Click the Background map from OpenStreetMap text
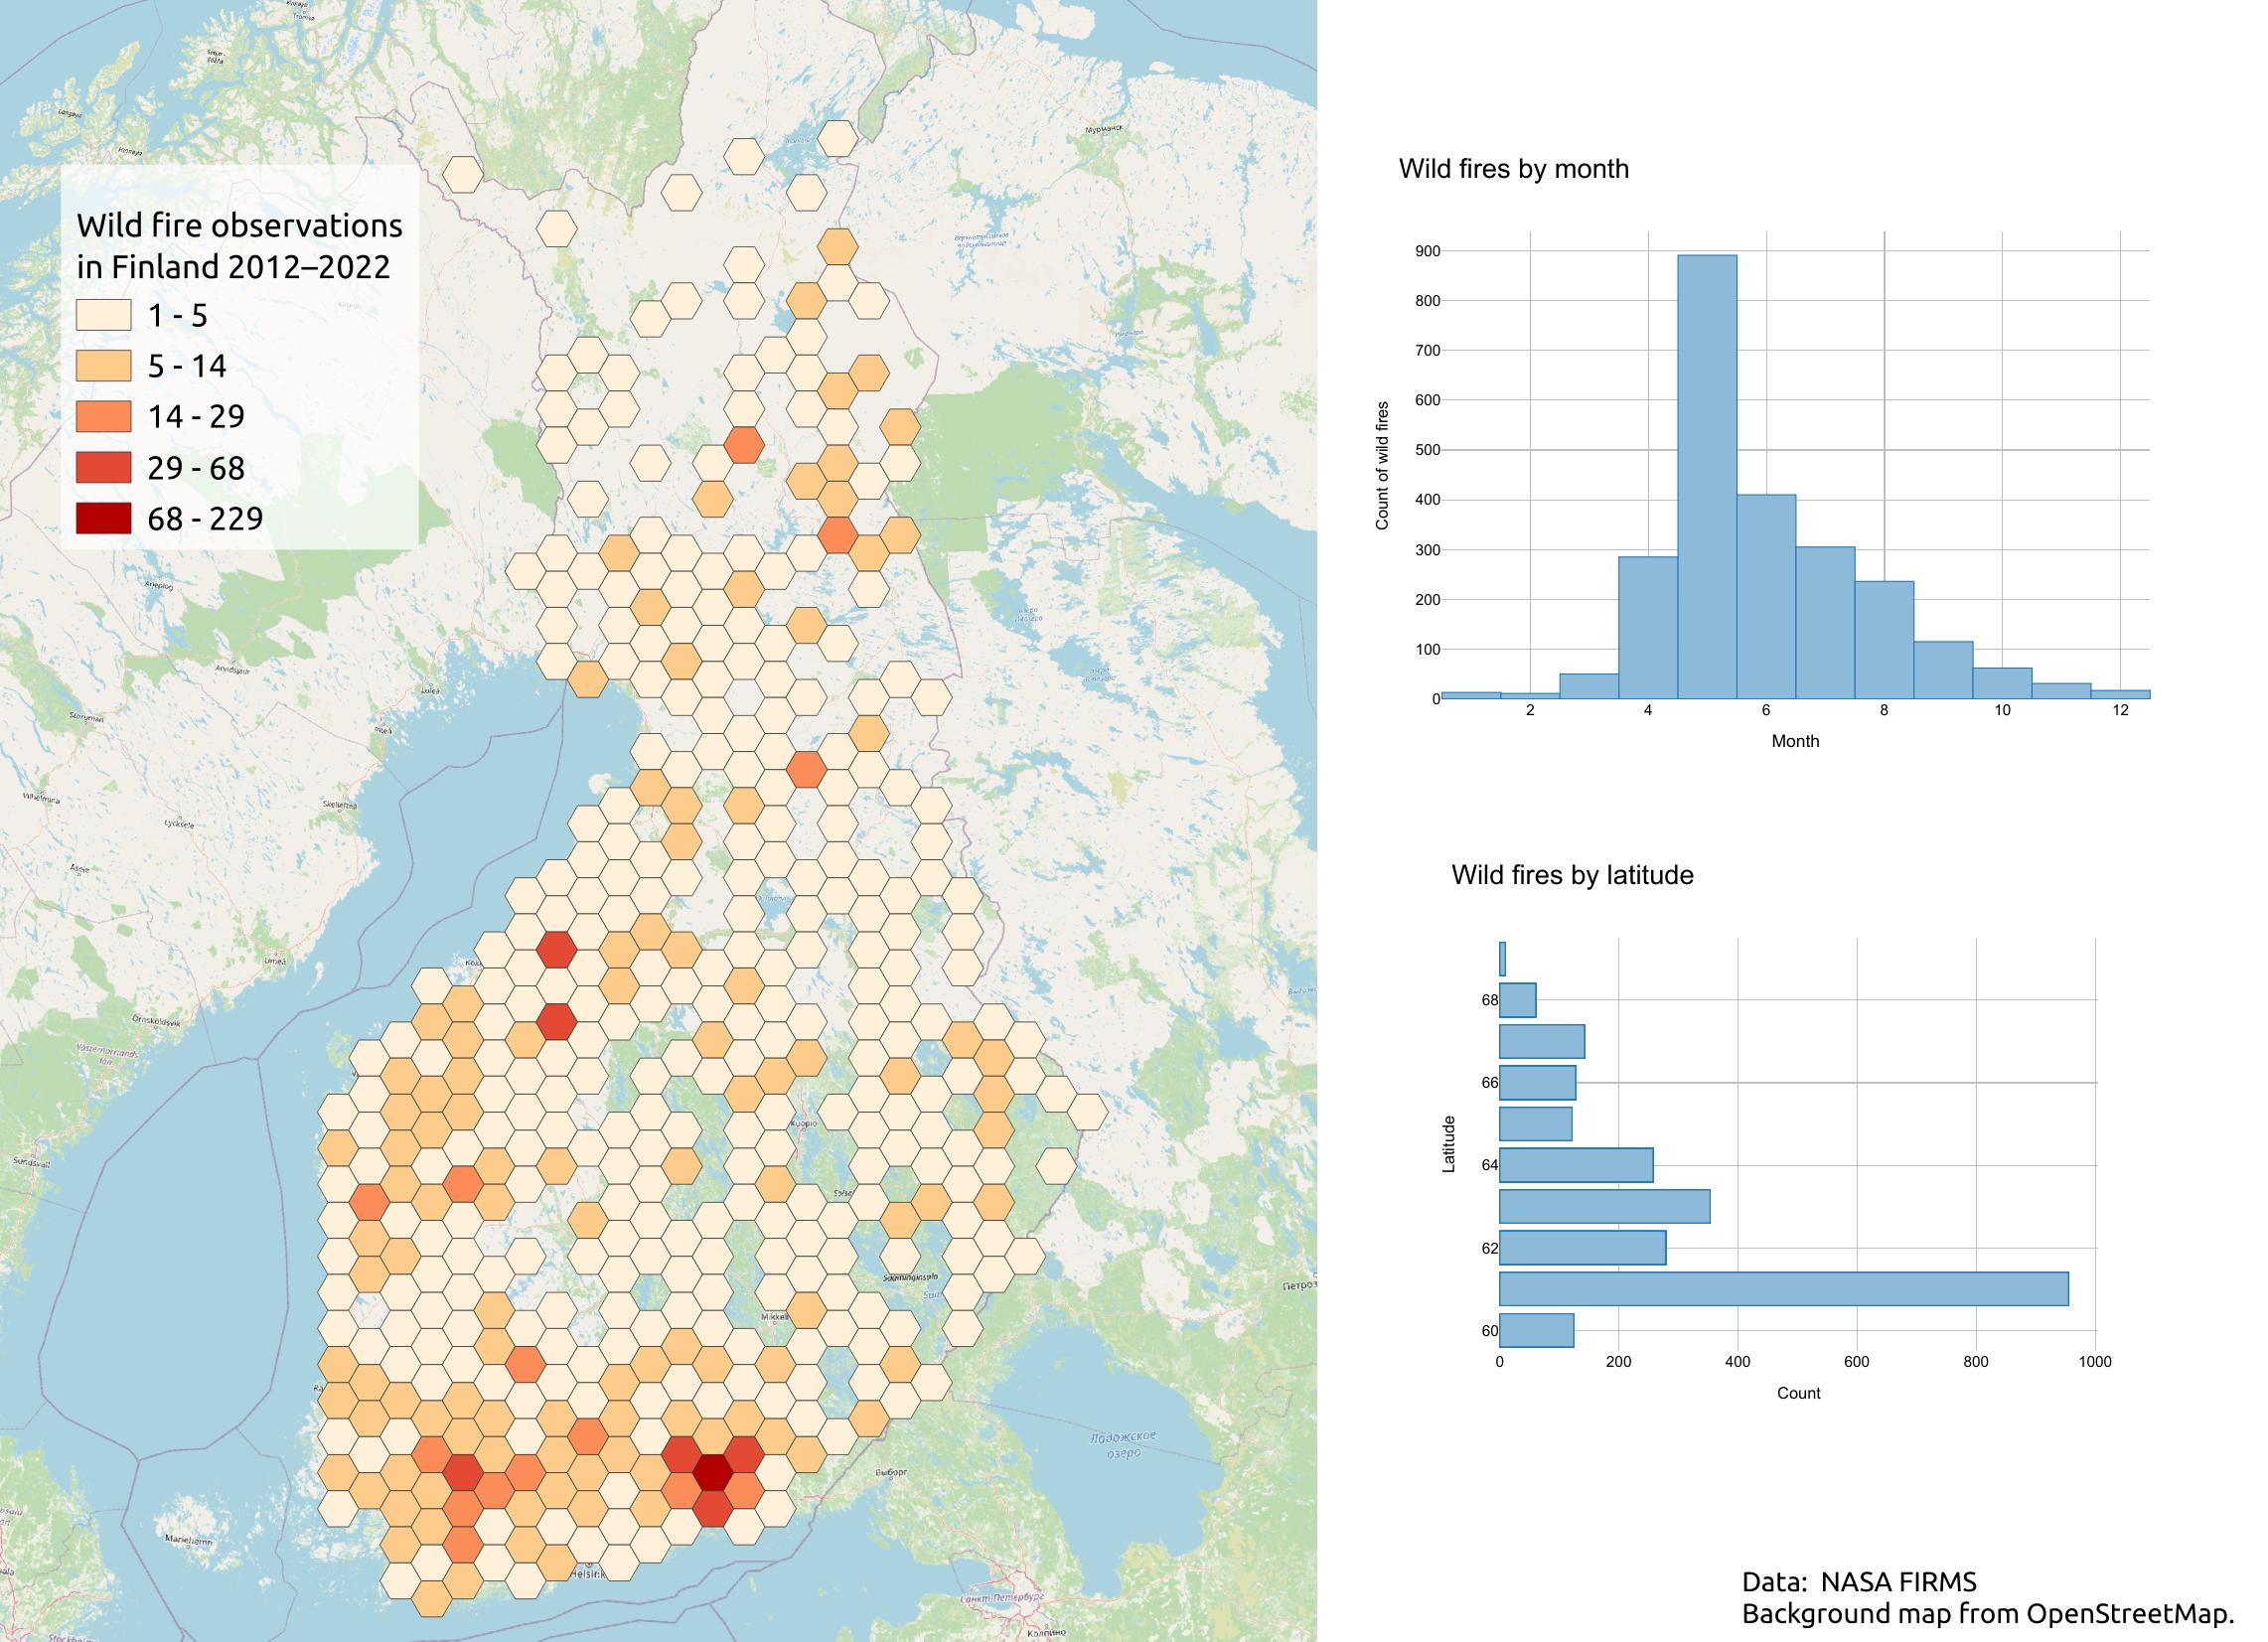Image resolution: width=2268 pixels, height=1642 pixels. (x=1988, y=1614)
